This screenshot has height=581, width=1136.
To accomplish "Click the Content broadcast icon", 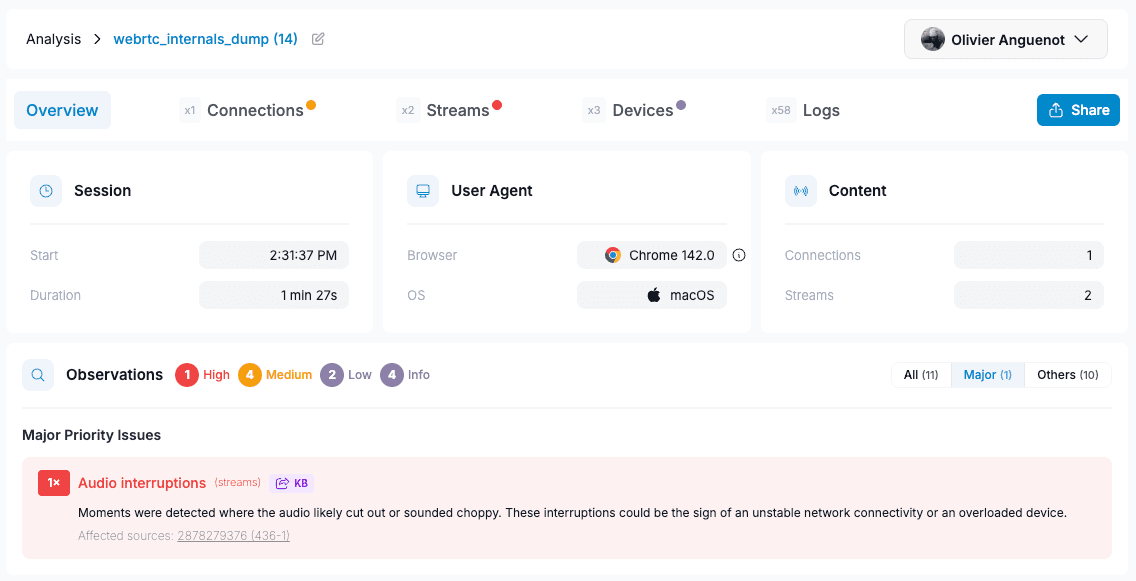I will (801, 191).
